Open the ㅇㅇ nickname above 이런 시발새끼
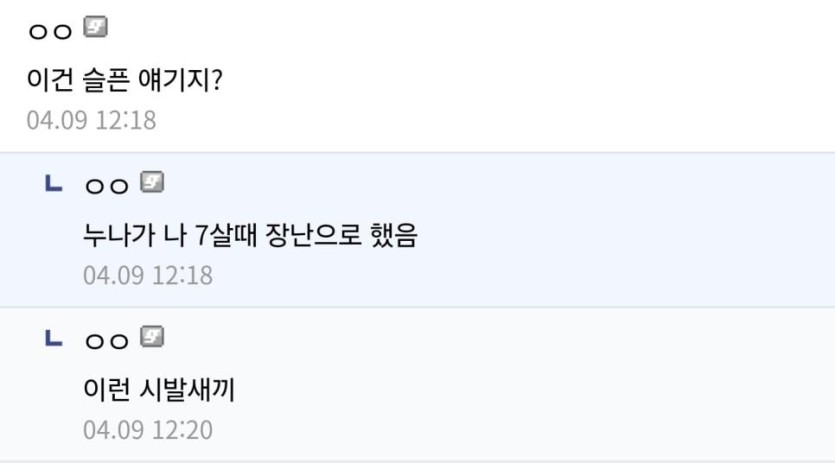Viewport: 835px width, 476px height. (108, 341)
